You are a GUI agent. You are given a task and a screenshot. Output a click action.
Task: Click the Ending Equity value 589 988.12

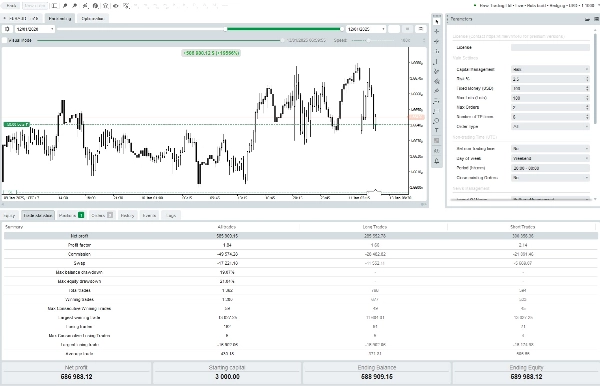click(526, 377)
